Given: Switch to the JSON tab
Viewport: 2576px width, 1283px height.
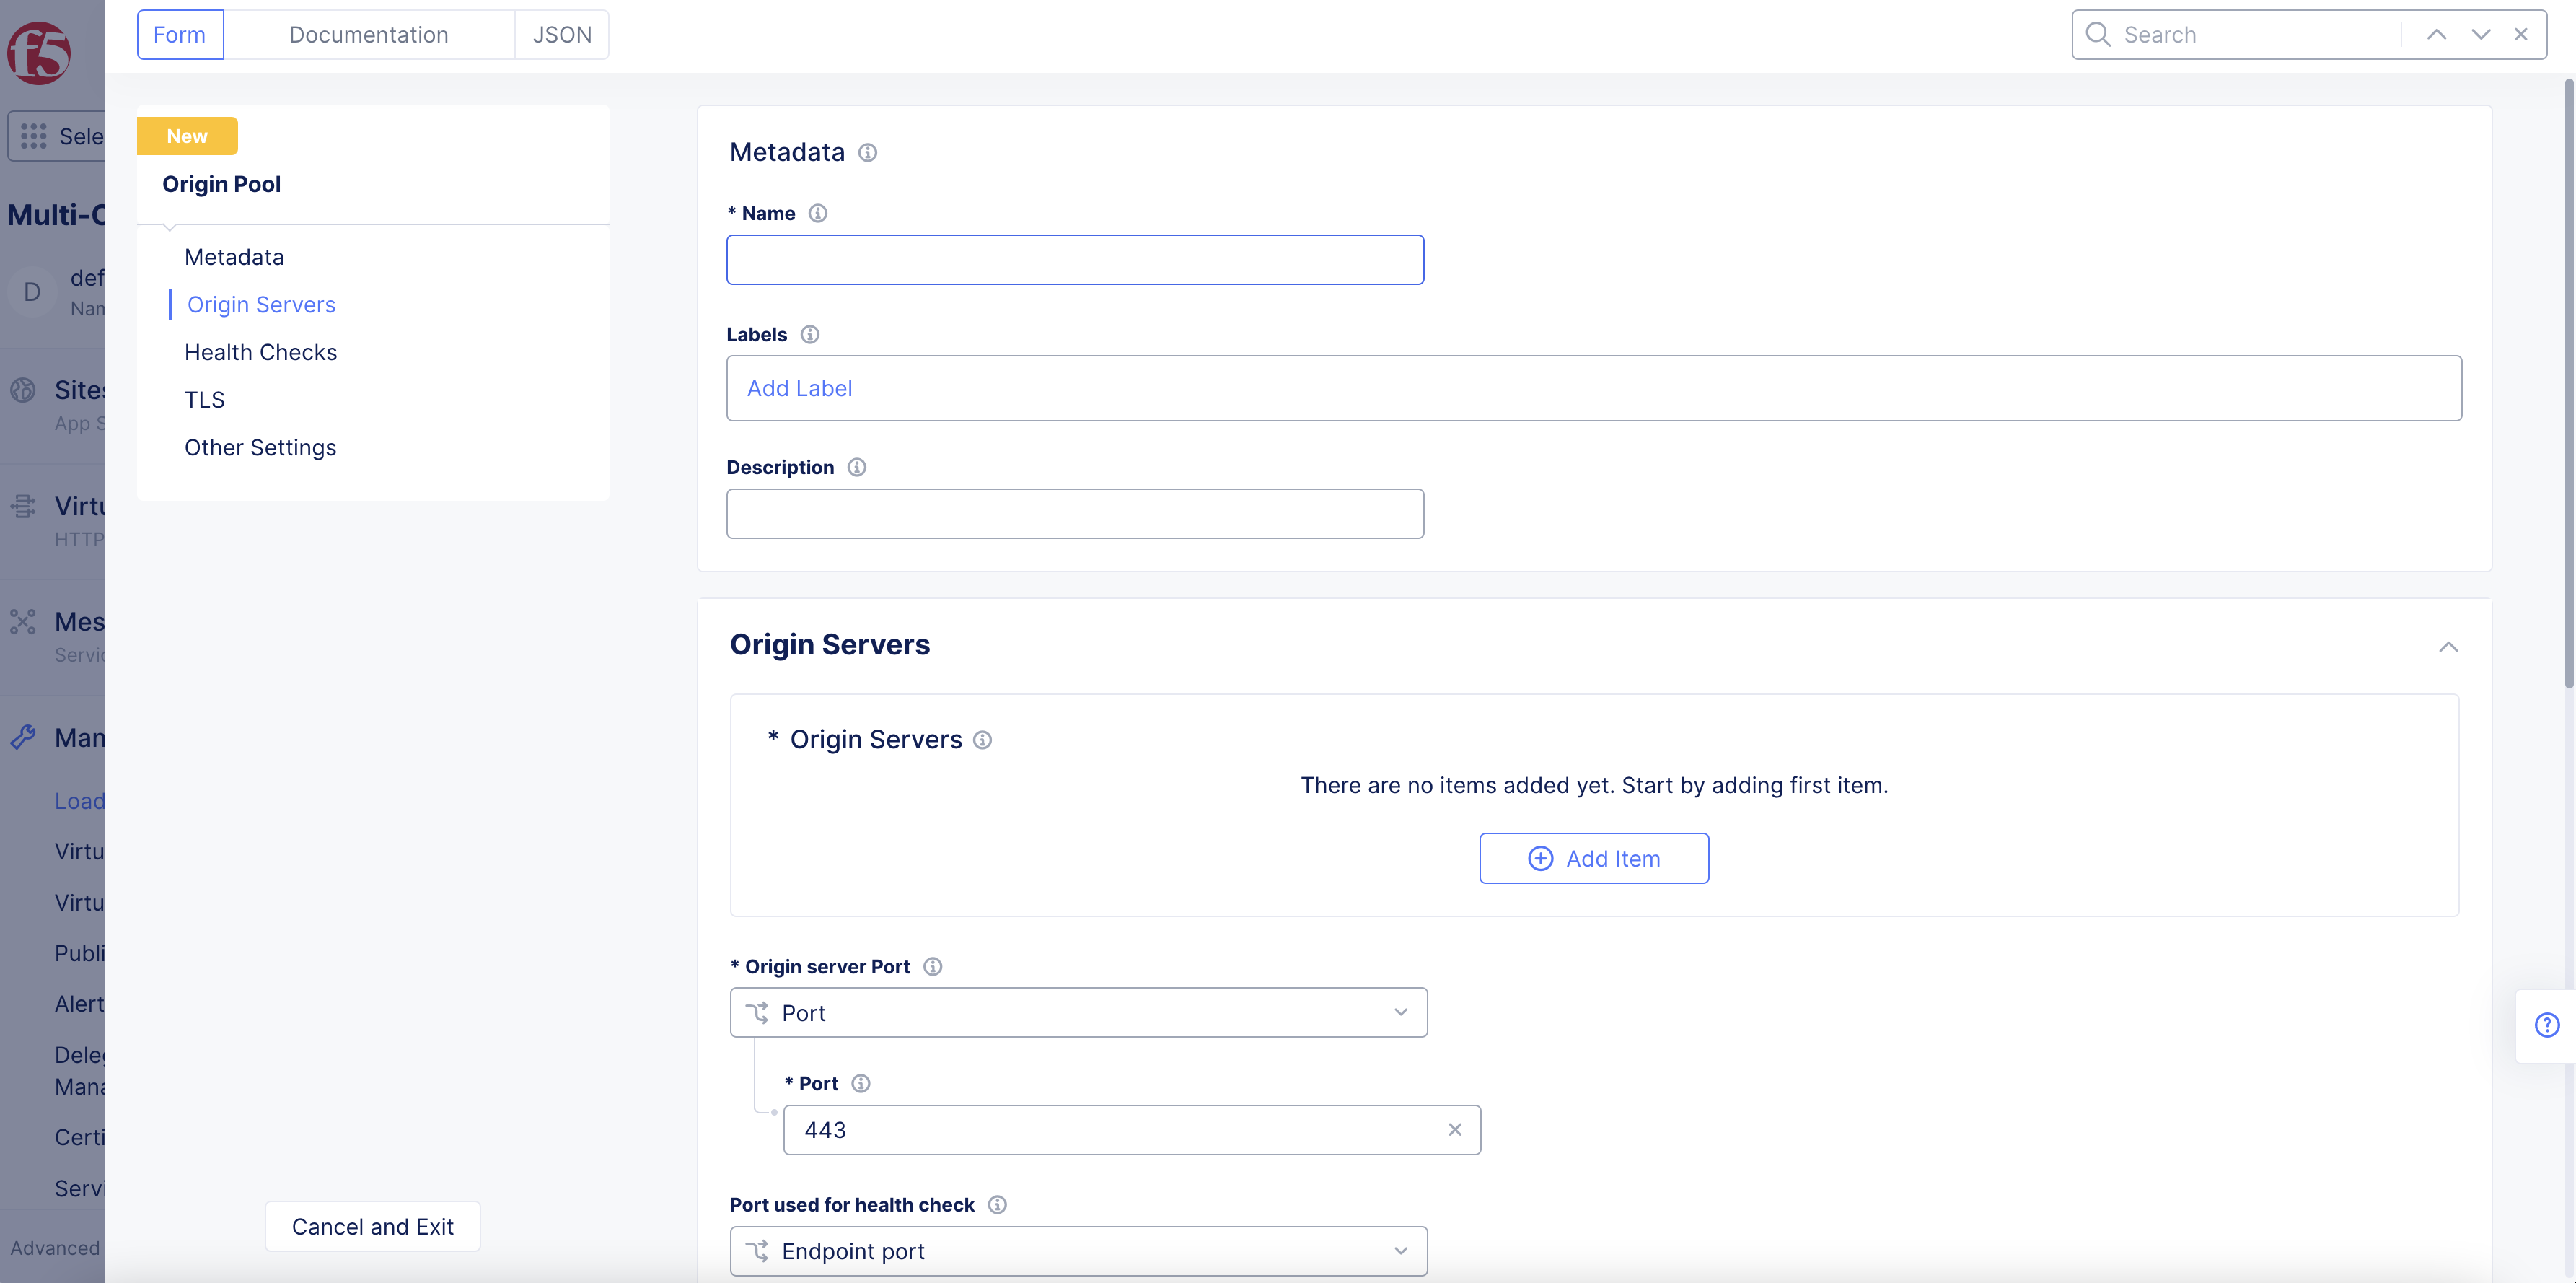Looking at the screenshot, I should coord(562,35).
